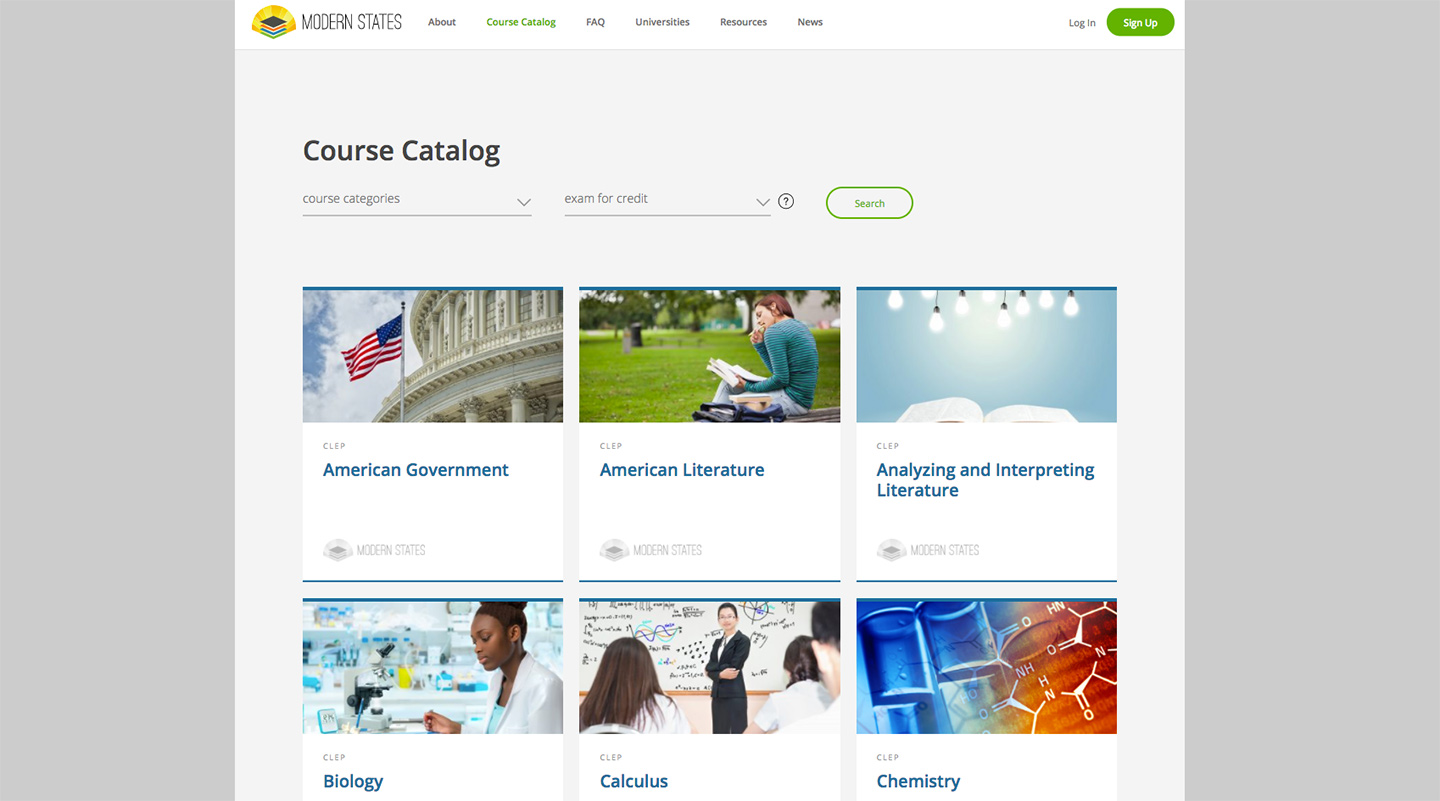The image size is (1440, 801).
Task: Click the Log In link
Action: click(x=1082, y=23)
